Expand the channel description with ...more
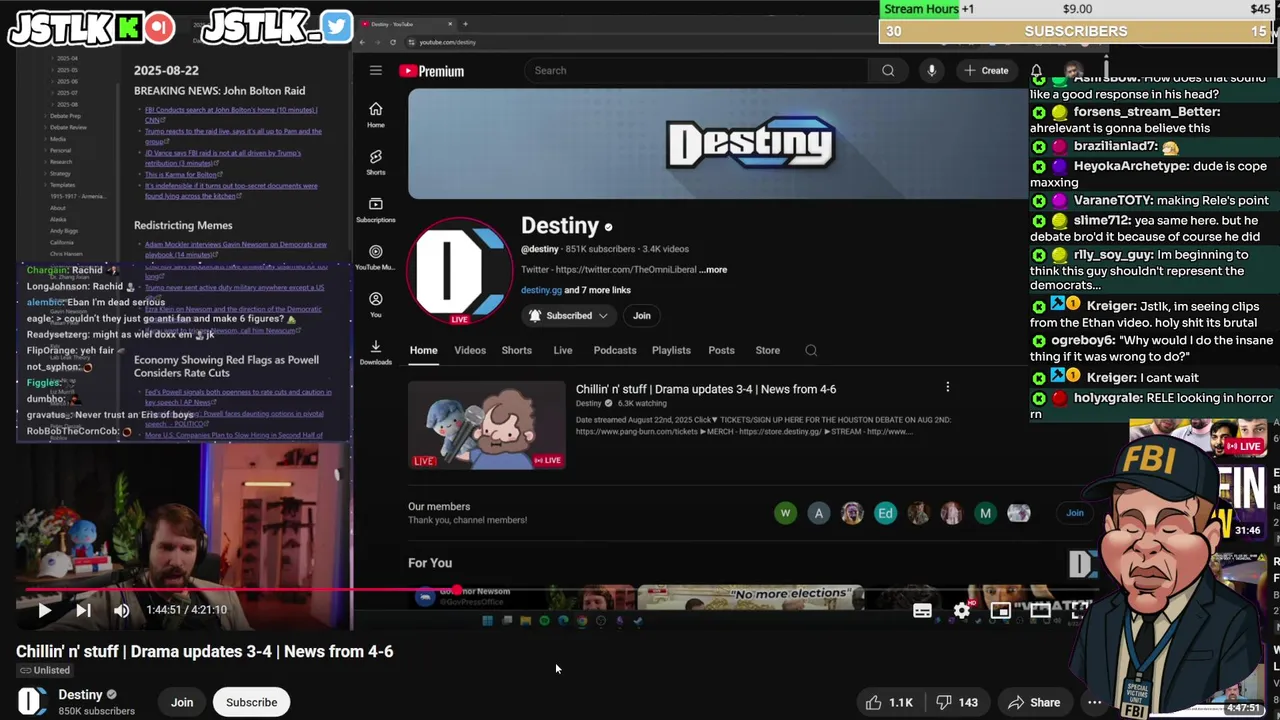Viewport: 1280px width, 720px height. point(713,270)
